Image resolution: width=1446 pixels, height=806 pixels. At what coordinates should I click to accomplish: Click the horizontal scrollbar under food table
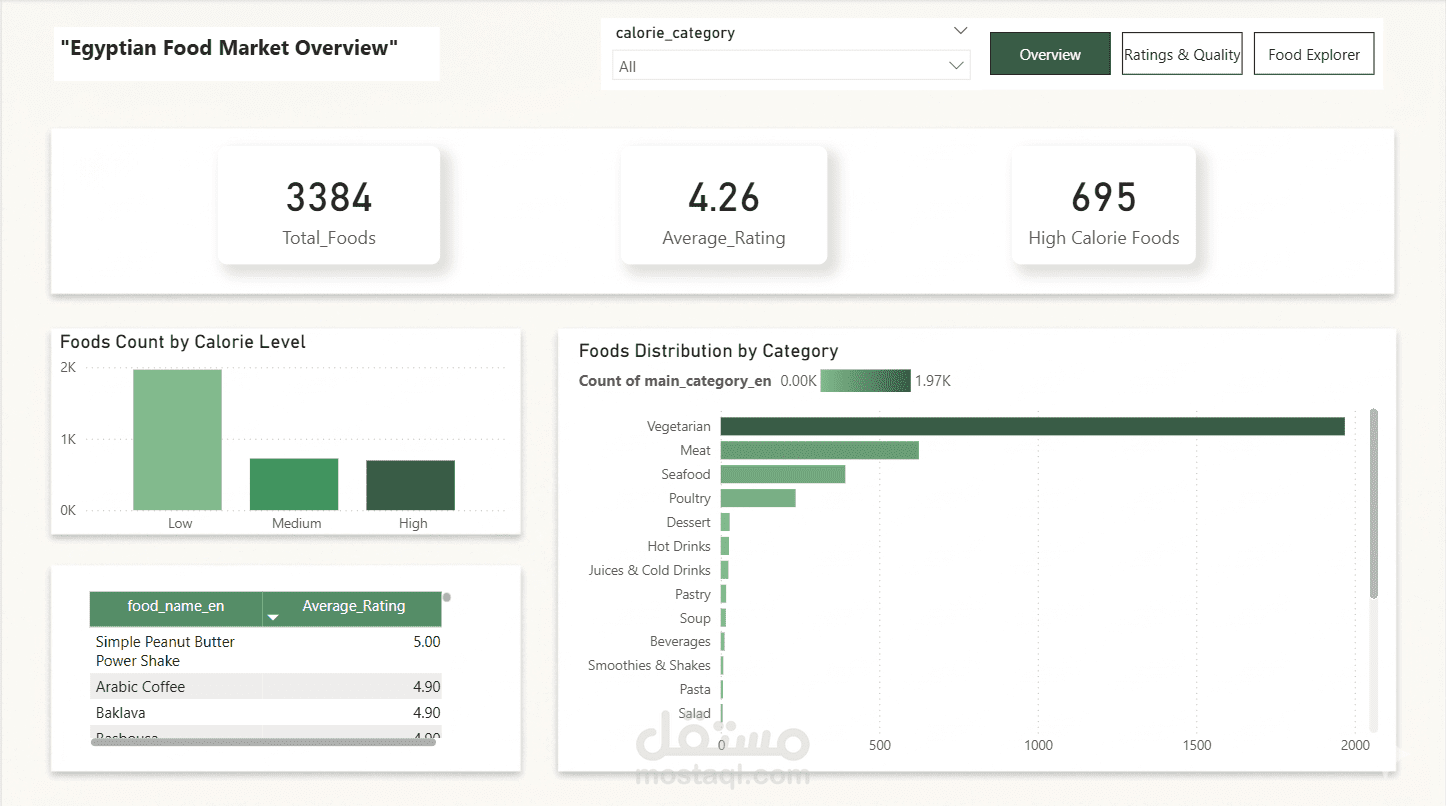(x=263, y=742)
